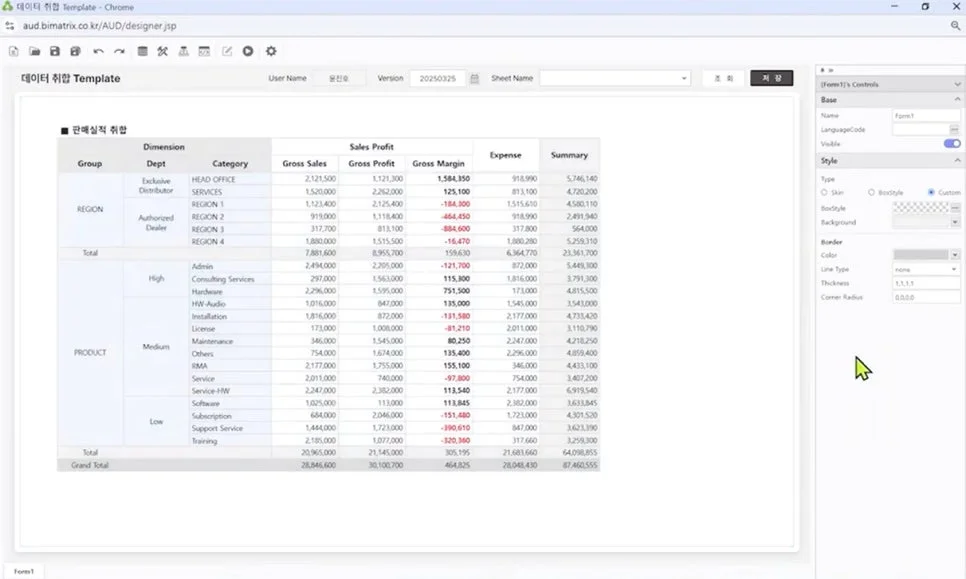Click the dark 저장 save button

[x=771, y=78]
